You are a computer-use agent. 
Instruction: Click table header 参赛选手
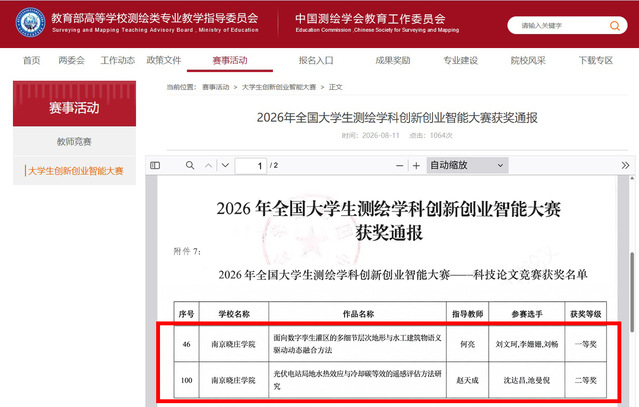pos(527,314)
